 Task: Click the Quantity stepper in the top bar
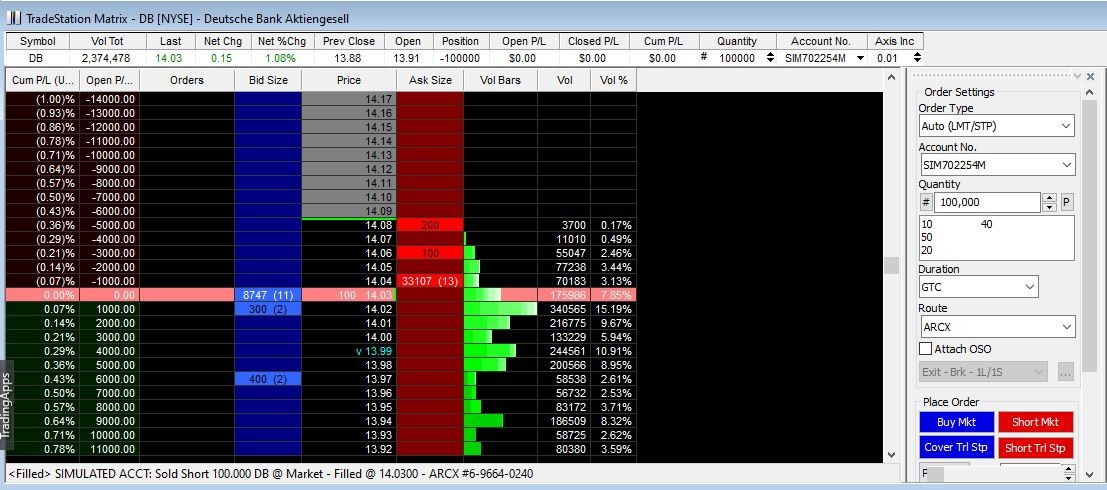point(770,59)
